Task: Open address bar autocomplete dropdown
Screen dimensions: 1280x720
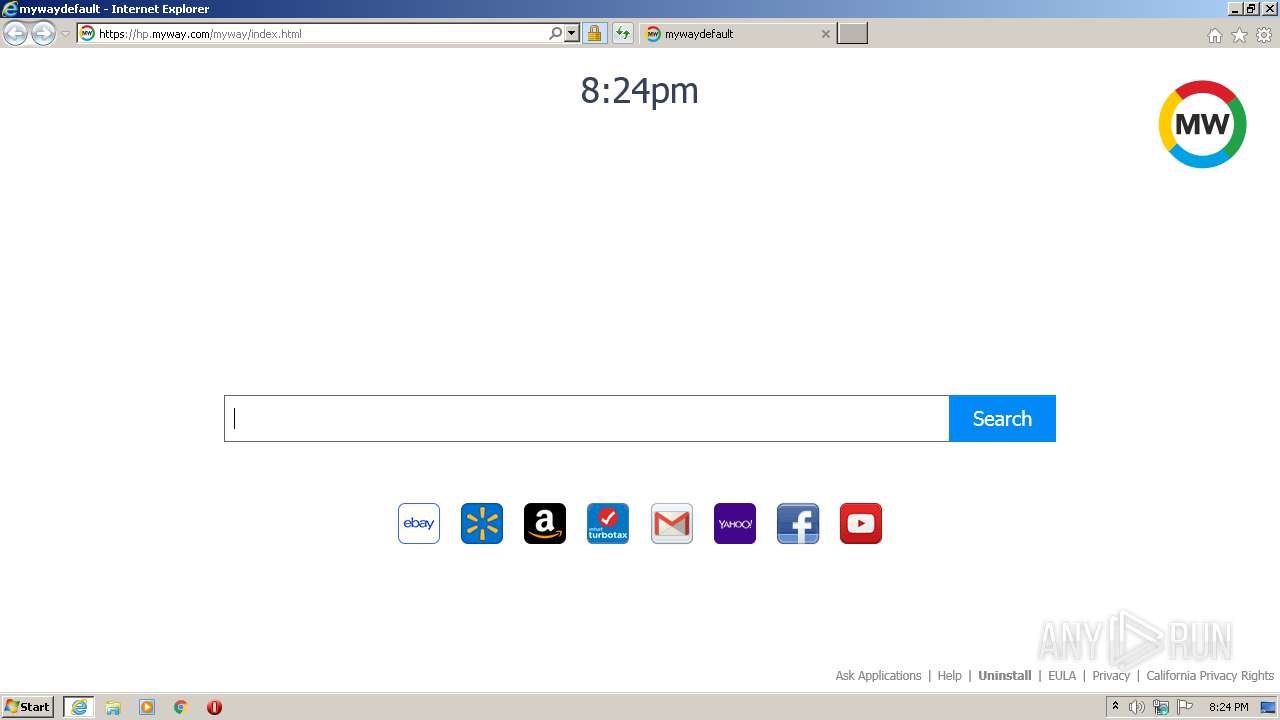Action: click(572, 33)
